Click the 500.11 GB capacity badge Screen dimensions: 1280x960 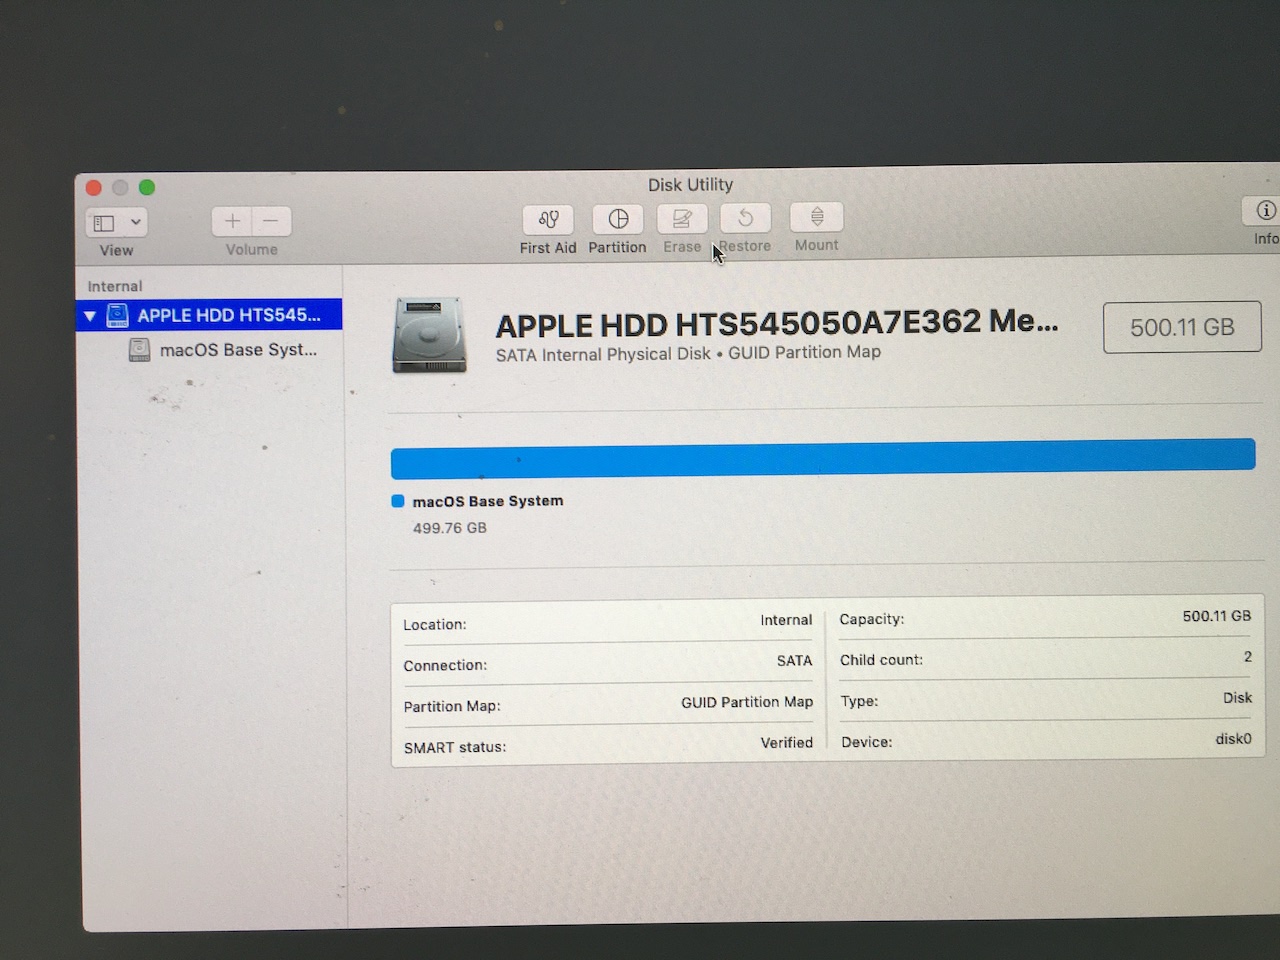click(x=1182, y=327)
